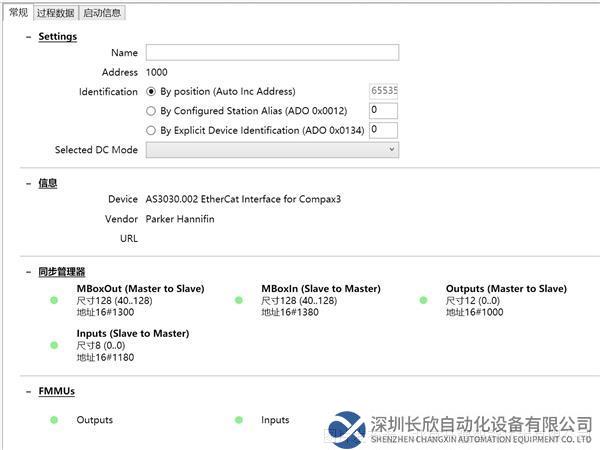
Task: Click into the Name text field
Action: 272,53
